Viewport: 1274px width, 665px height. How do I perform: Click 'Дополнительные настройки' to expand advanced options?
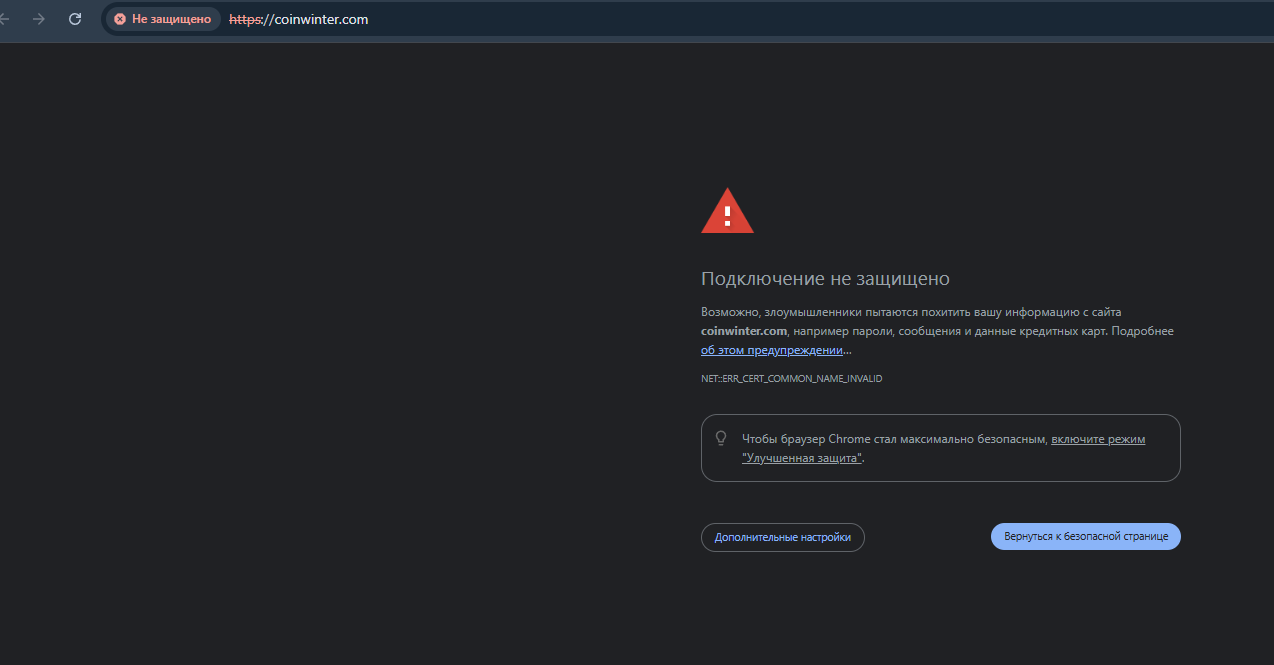coord(782,537)
